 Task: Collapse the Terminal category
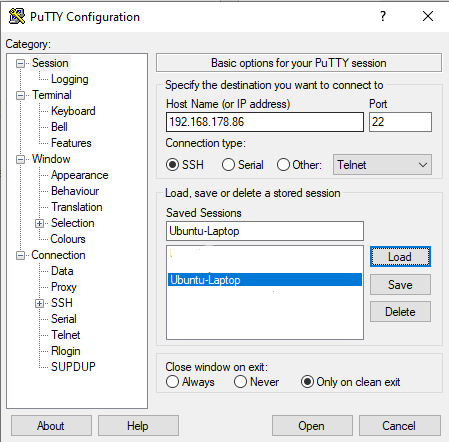20,96
